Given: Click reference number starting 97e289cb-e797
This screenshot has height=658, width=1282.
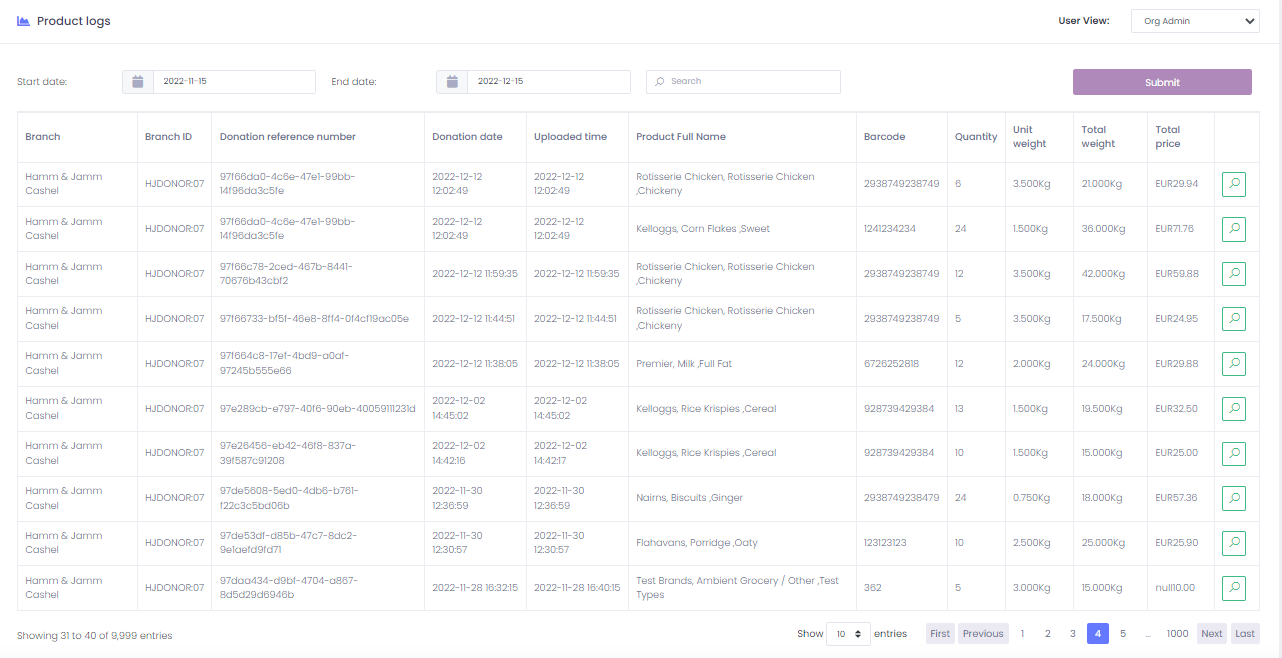Looking at the screenshot, I should coord(317,408).
